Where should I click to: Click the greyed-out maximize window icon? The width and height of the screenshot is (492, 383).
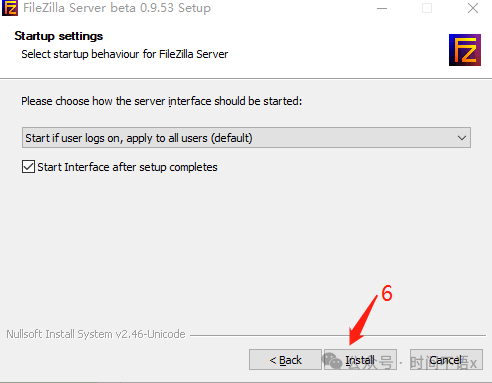[x=427, y=8]
